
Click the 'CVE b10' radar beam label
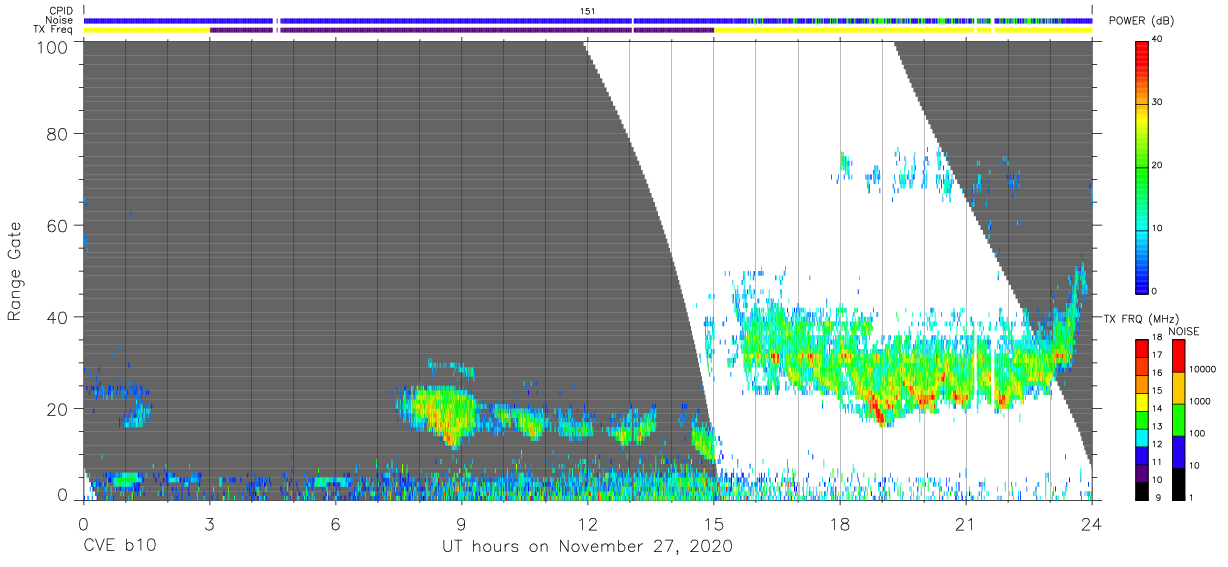pyautogui.click(x=119, y=547)
